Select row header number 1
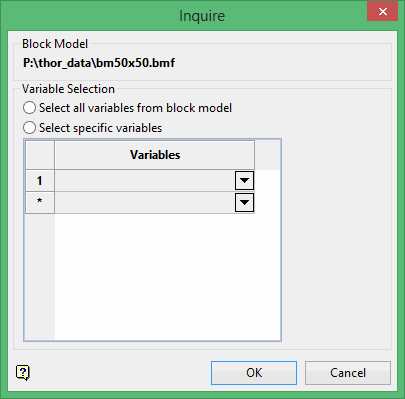This screenshot has height=399, width=405. (40, 180)
